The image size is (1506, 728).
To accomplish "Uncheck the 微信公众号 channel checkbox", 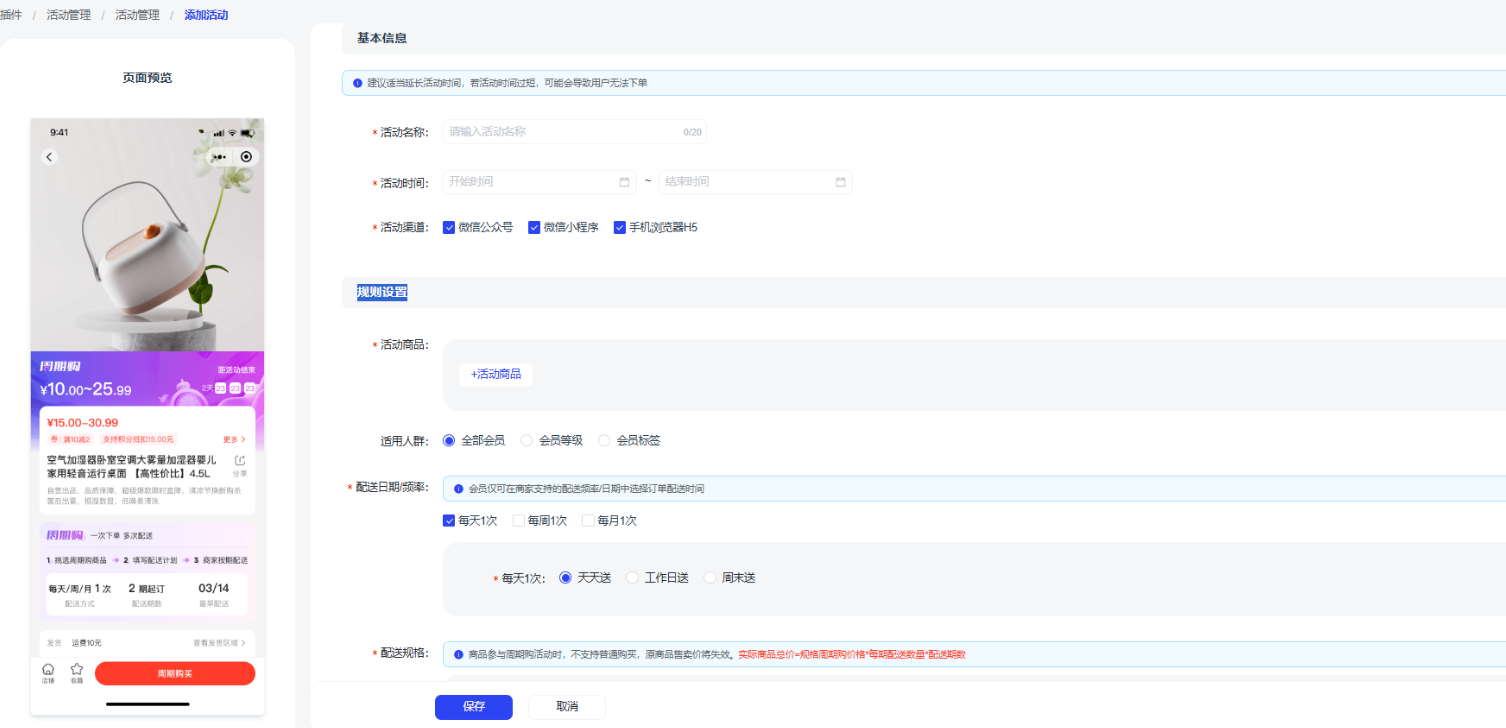I will click(449, 227).
